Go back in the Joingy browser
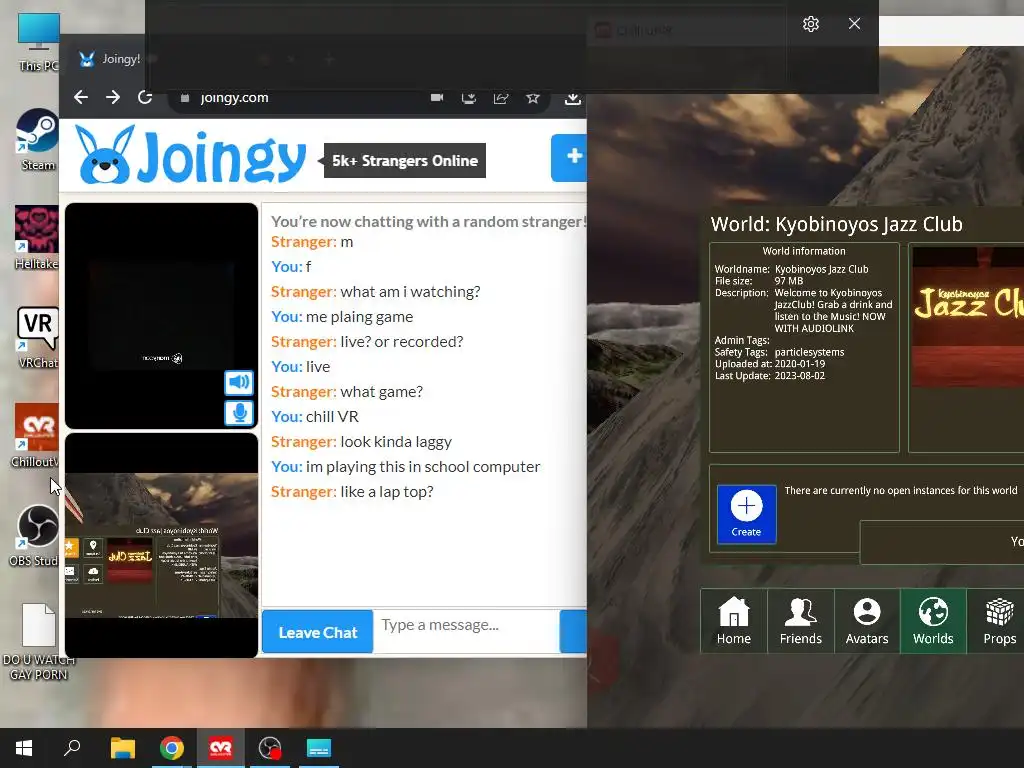This screenshot has width=1024, height=768. [x=81, y=97]
